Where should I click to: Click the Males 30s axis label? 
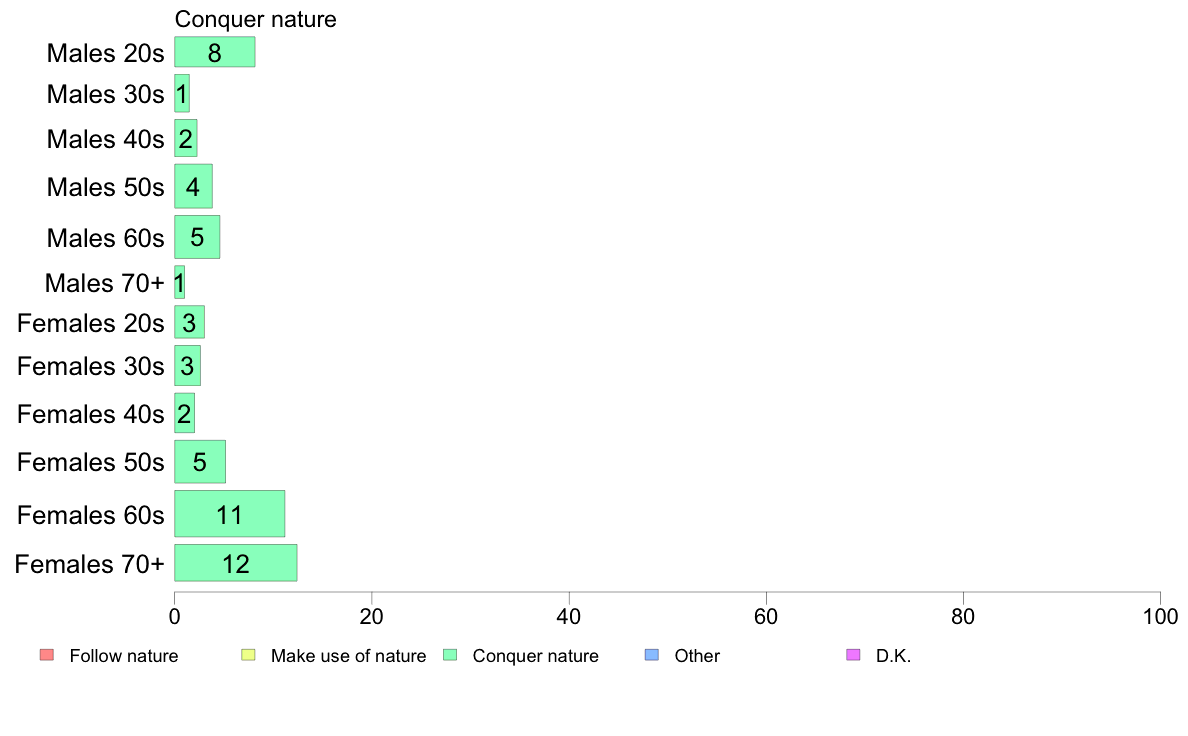click(105, 94)
